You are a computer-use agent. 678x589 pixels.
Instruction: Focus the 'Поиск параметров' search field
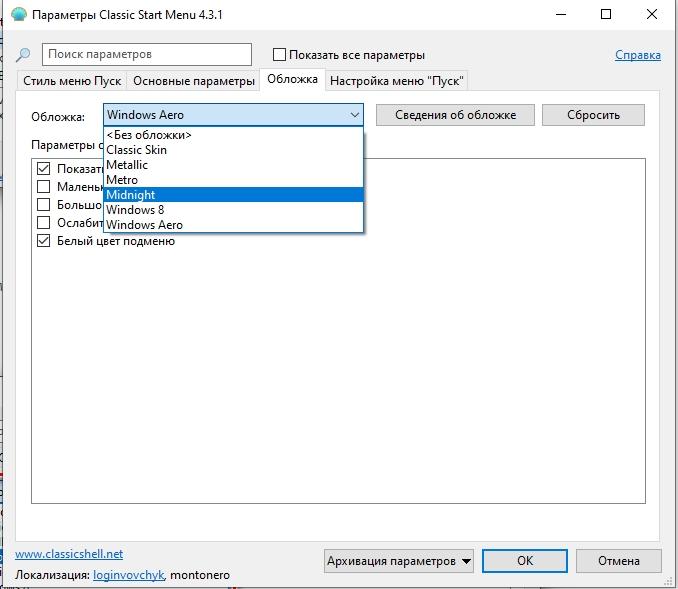147,54
